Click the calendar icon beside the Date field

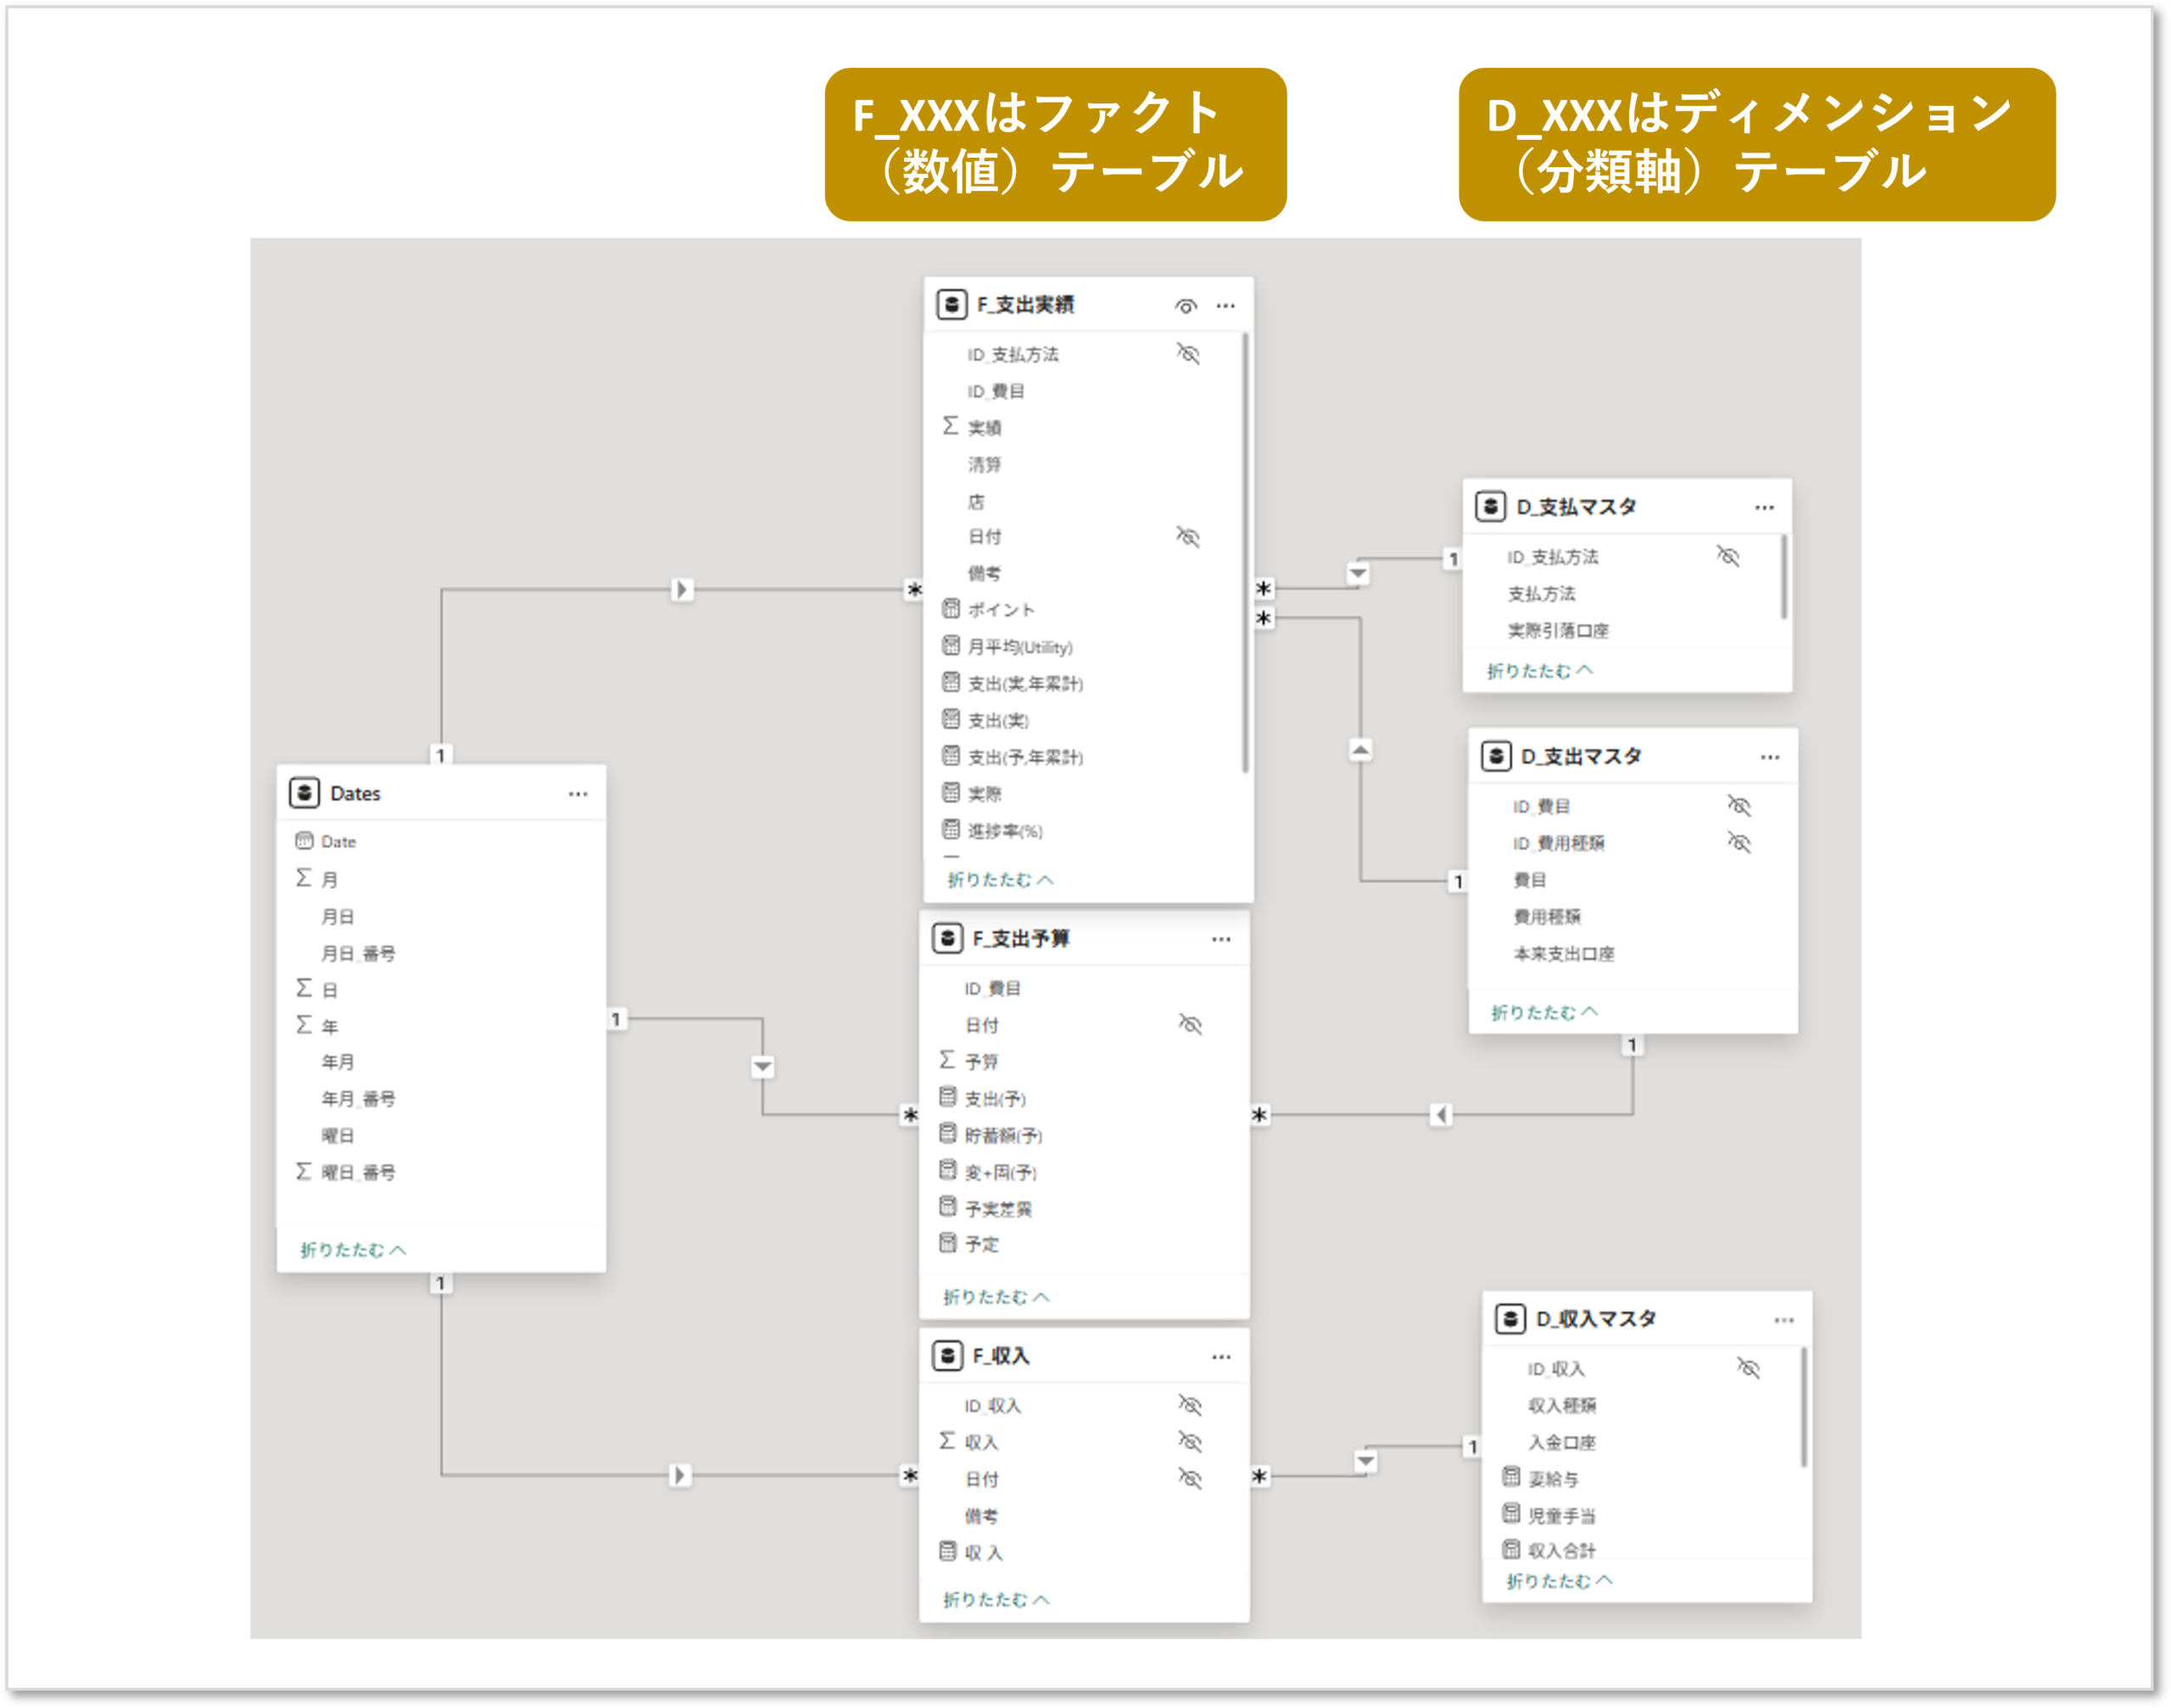(x=304, y=841)
